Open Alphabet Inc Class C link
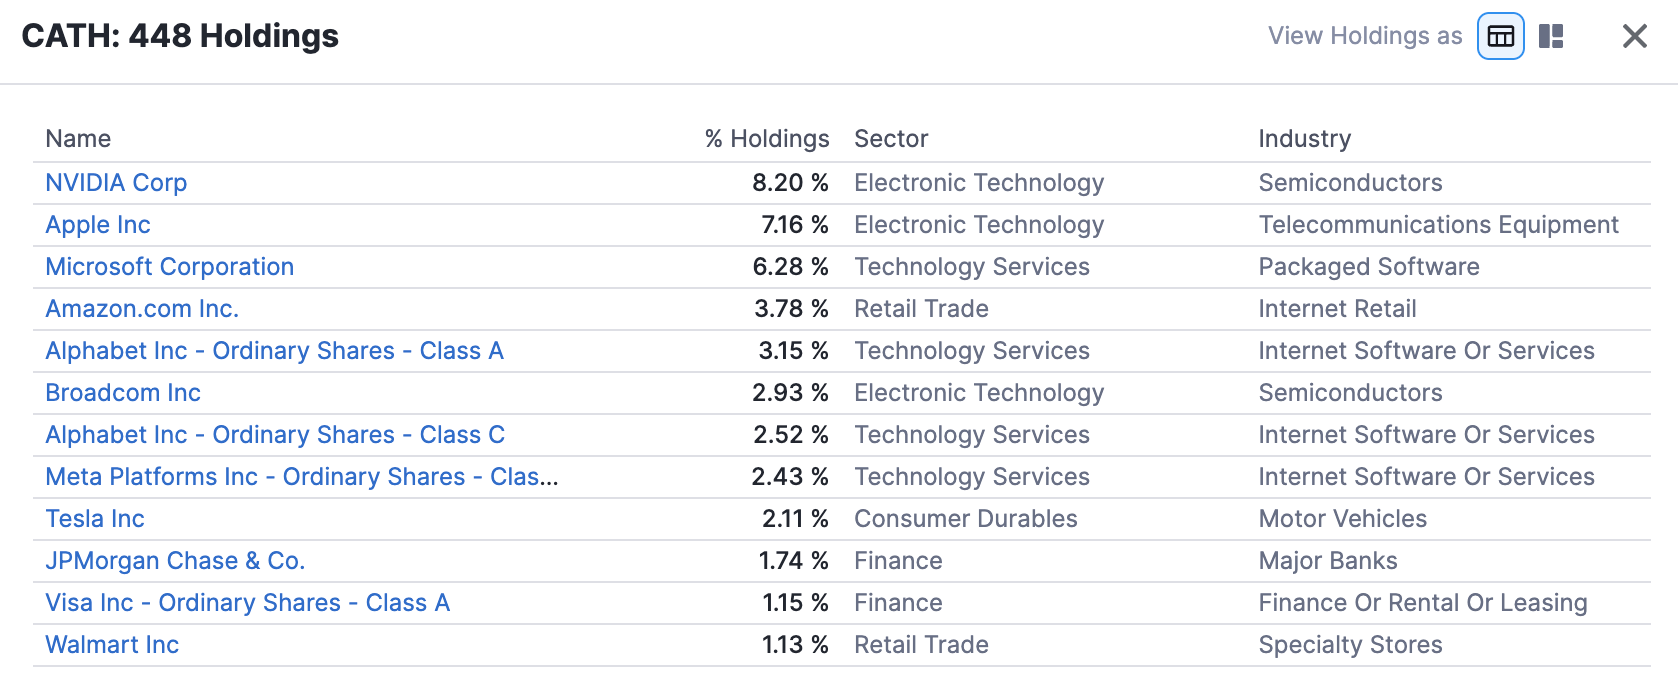The width and height of the screenshot is (1678, 674). pos(275,435)
